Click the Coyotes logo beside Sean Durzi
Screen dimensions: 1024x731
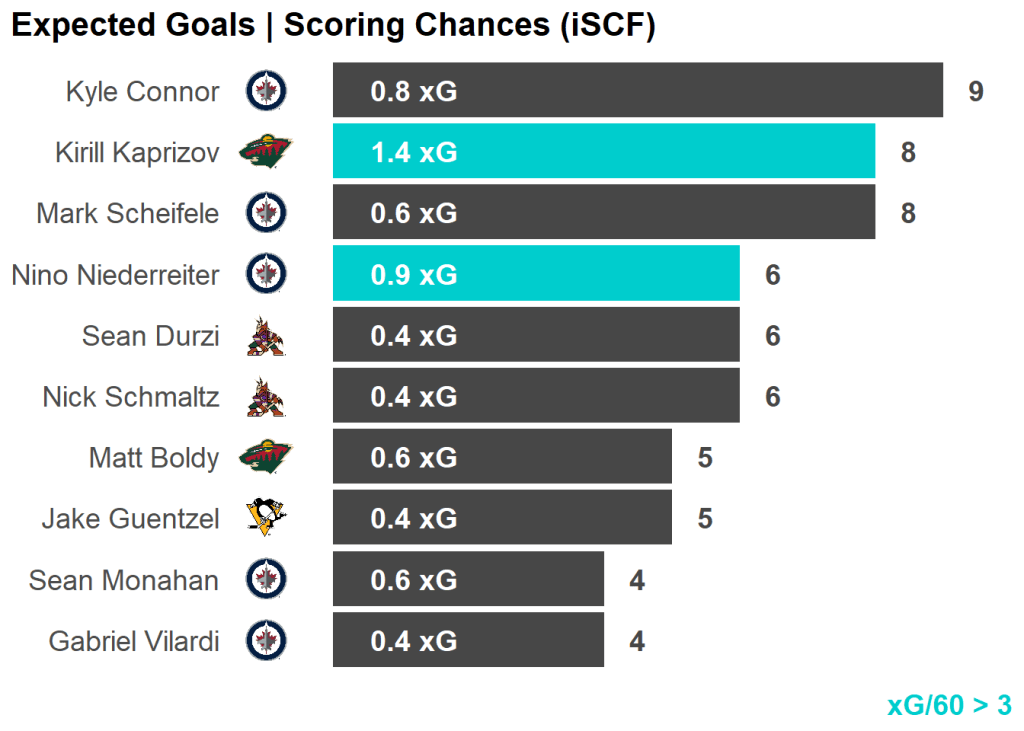click(x=266, y=336)
